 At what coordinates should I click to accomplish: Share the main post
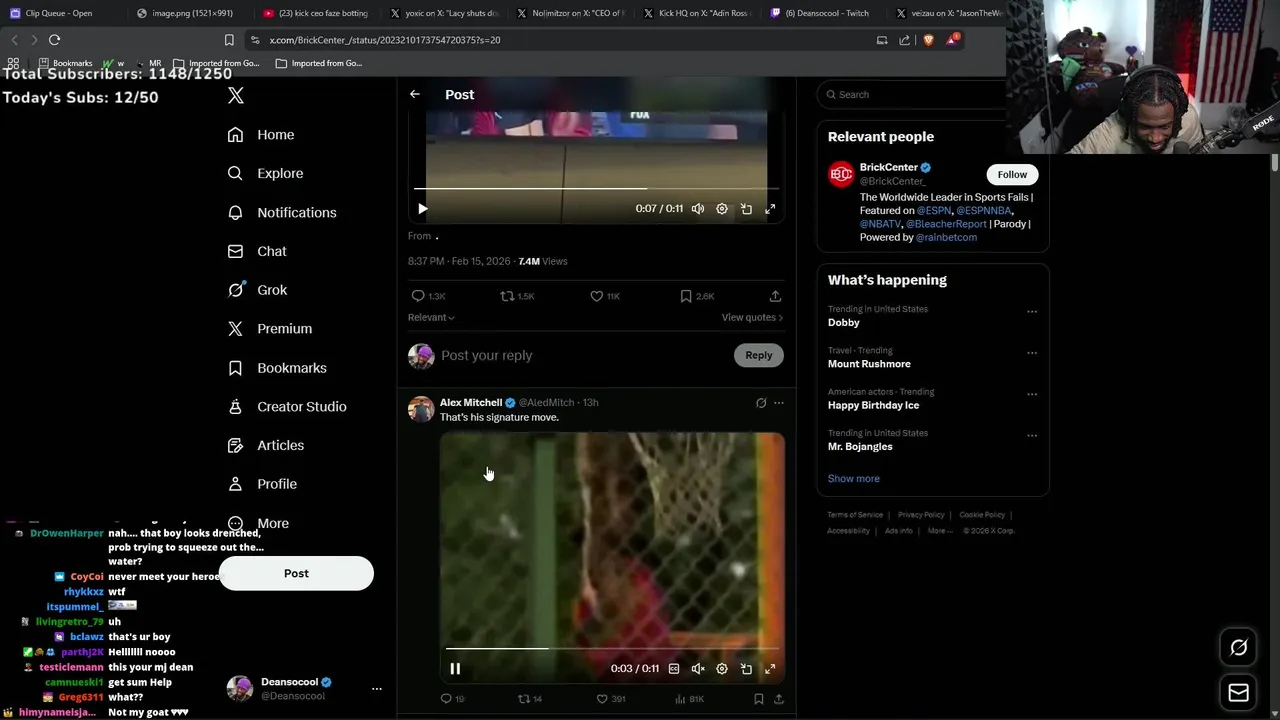point(775,296)
